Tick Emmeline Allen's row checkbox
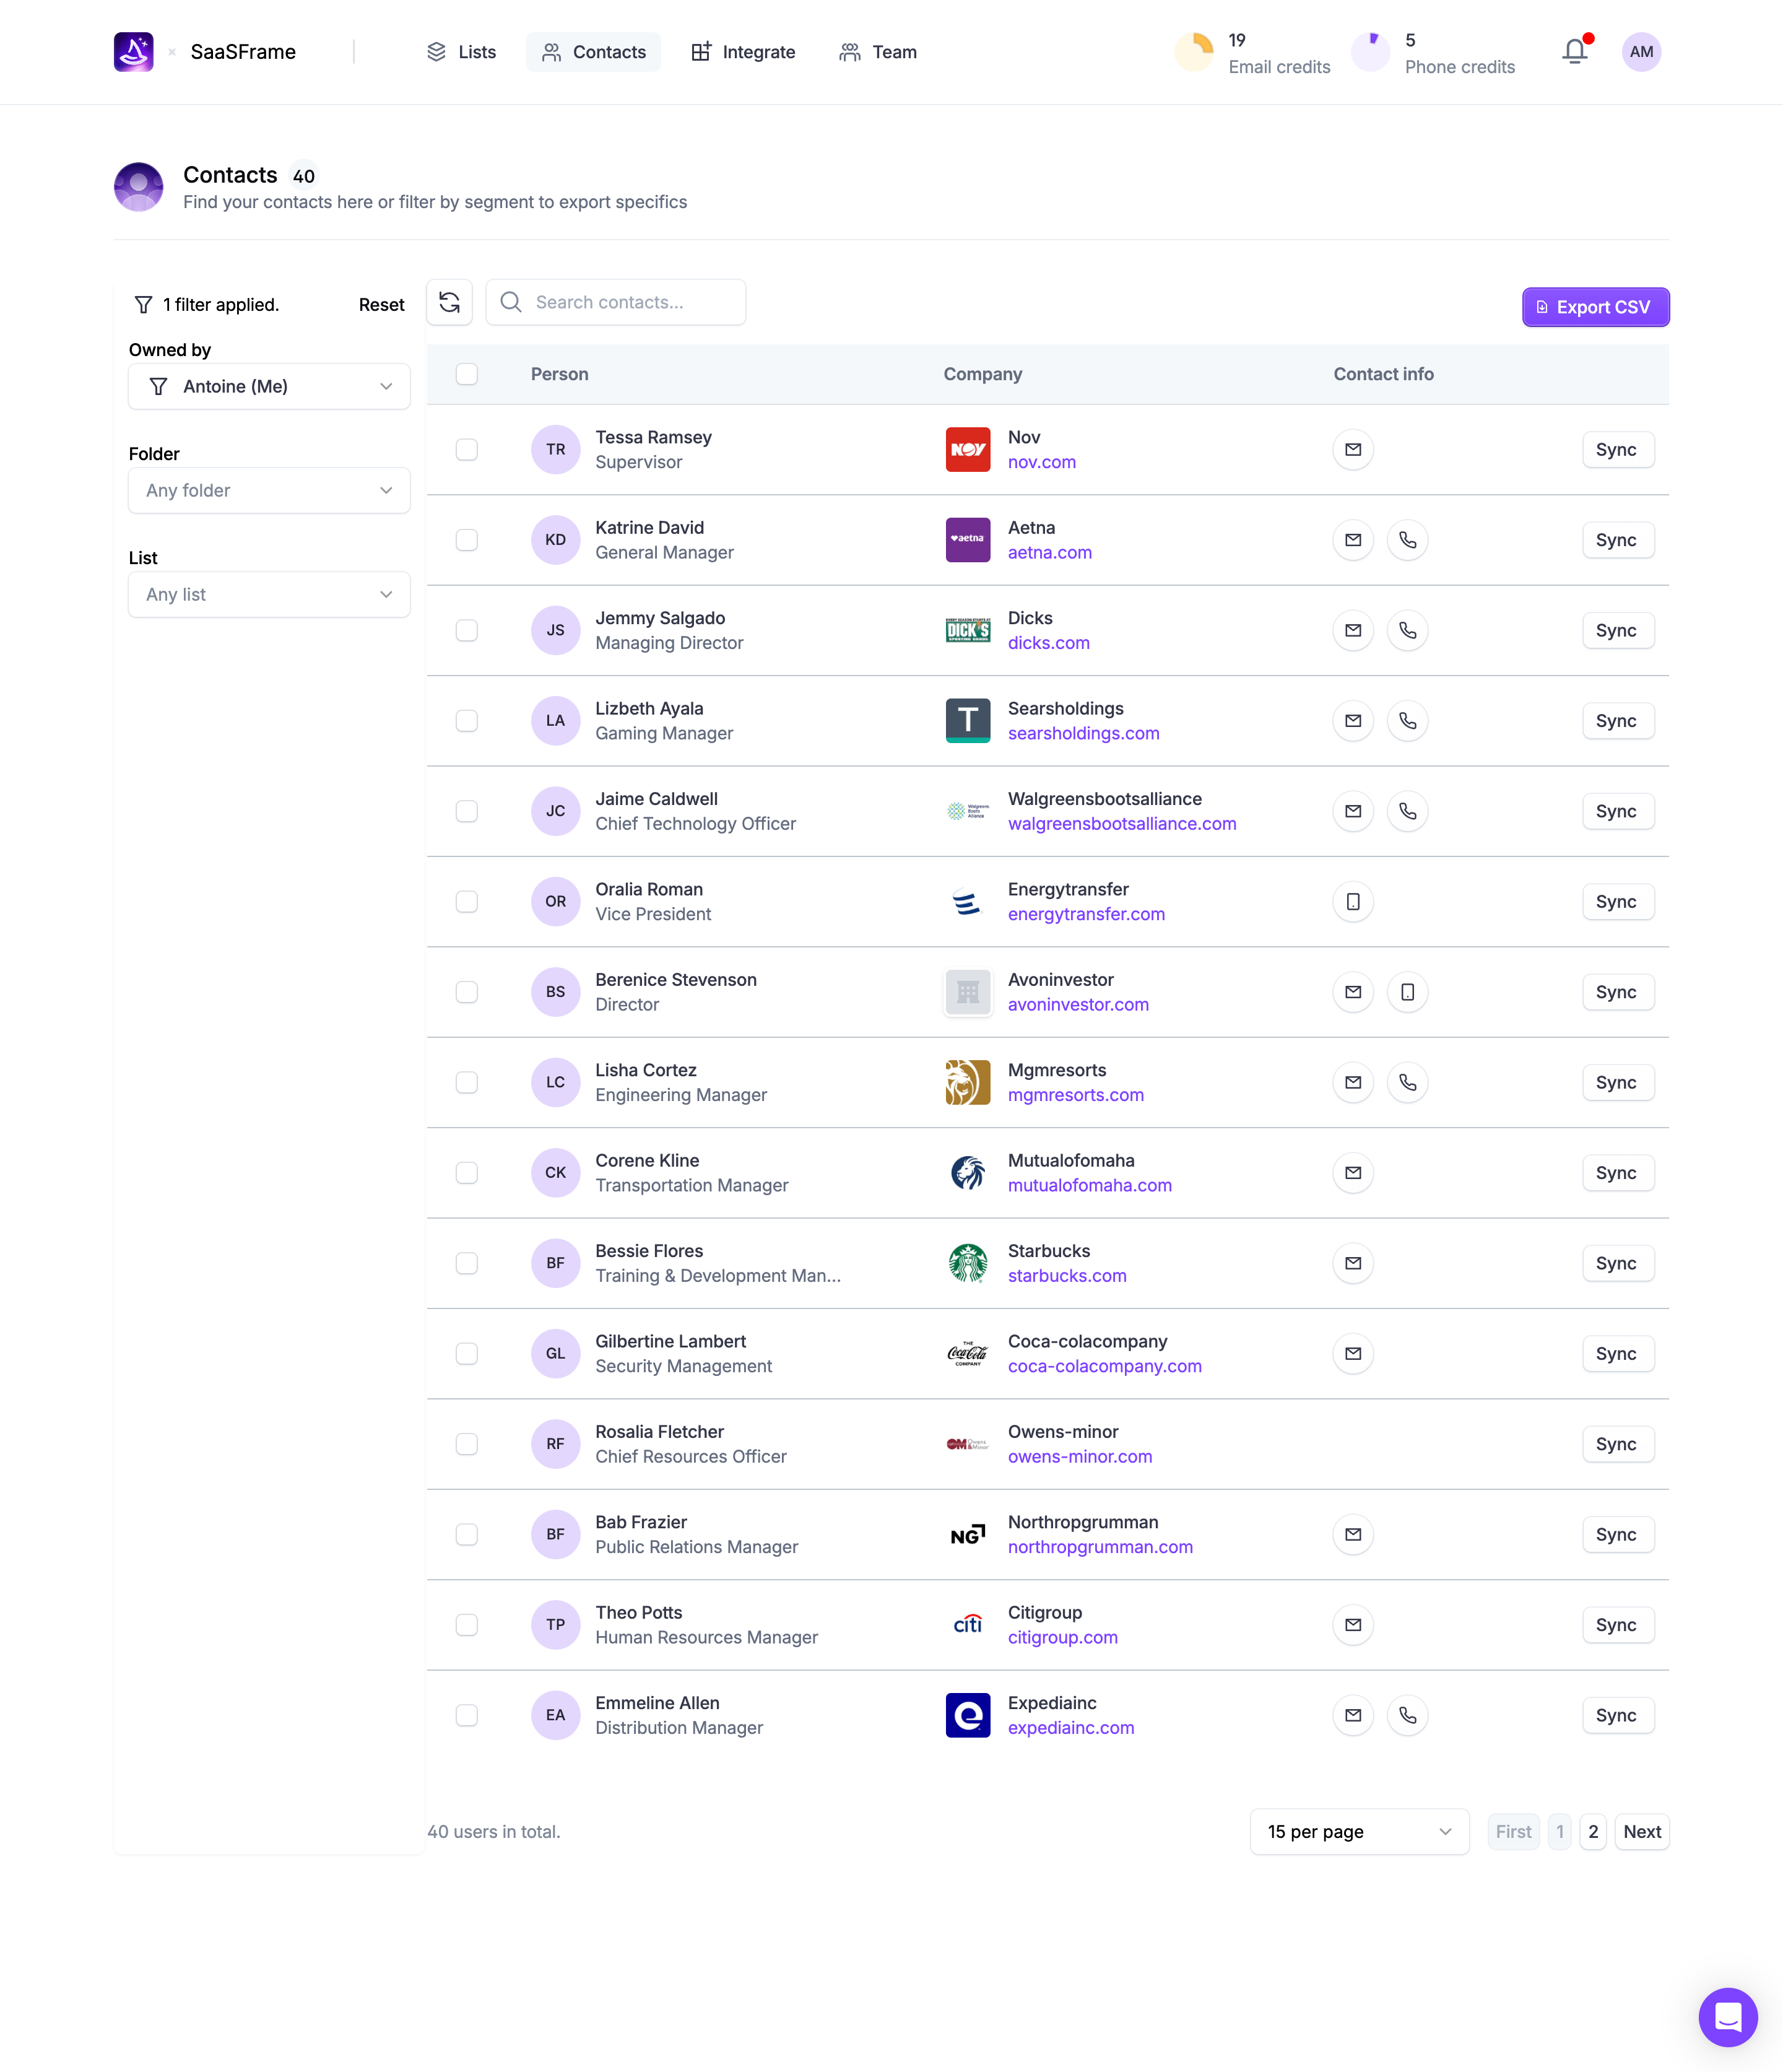Viewport: 1783px width, 2072px height. [x=467, y=1715]
